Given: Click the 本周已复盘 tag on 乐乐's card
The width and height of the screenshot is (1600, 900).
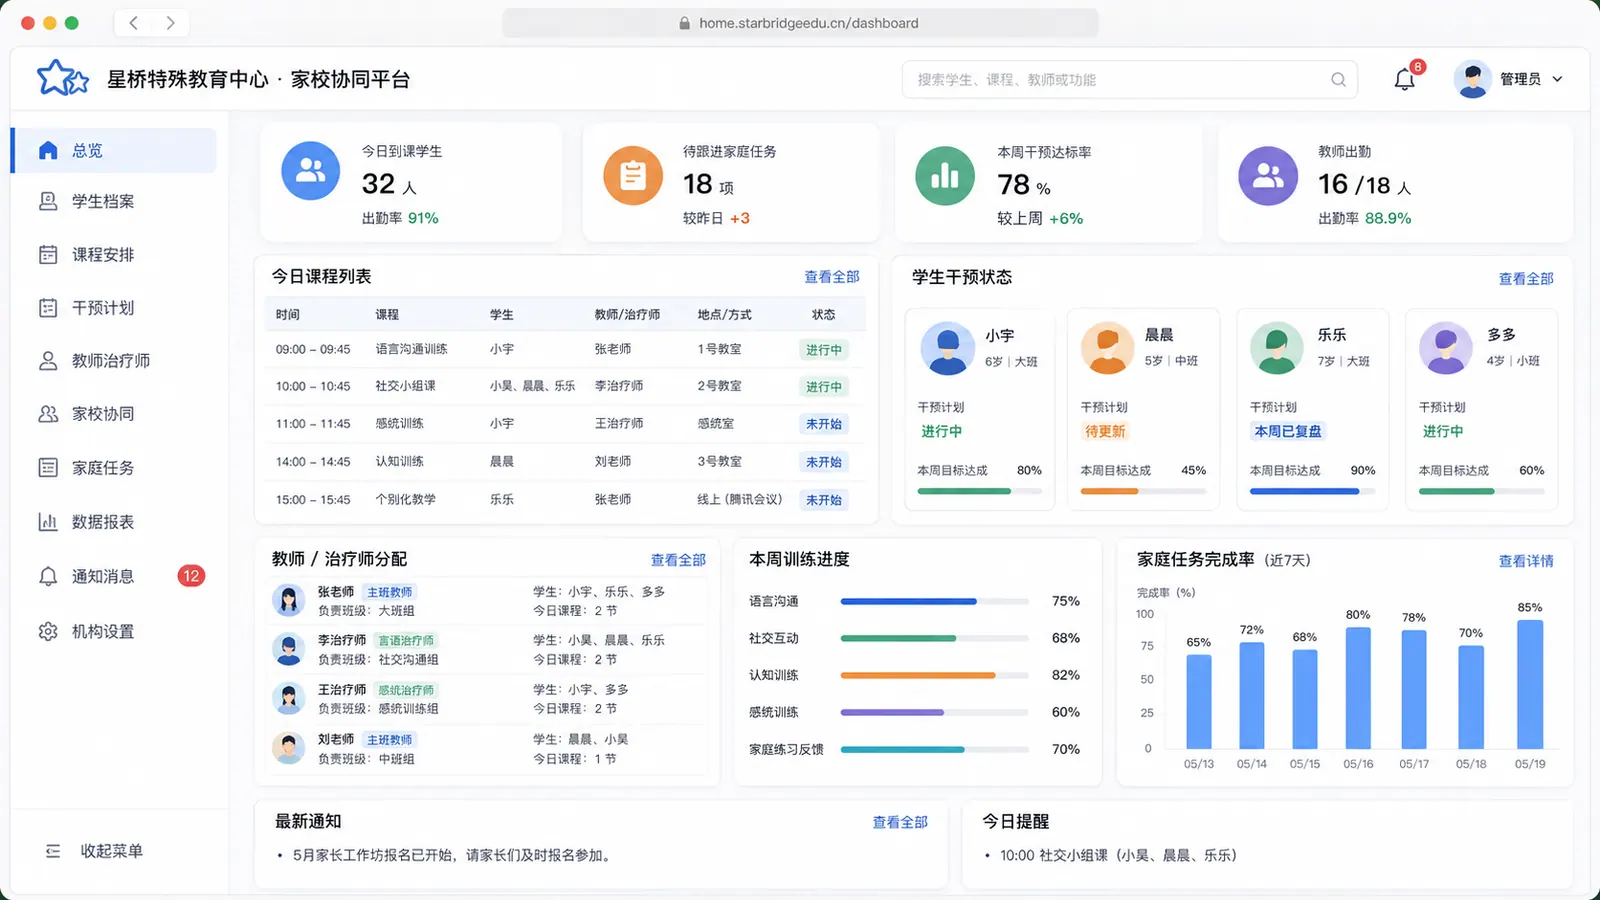Looking at the screenshot, I should pyautogui.click(x=1288, y=431).
